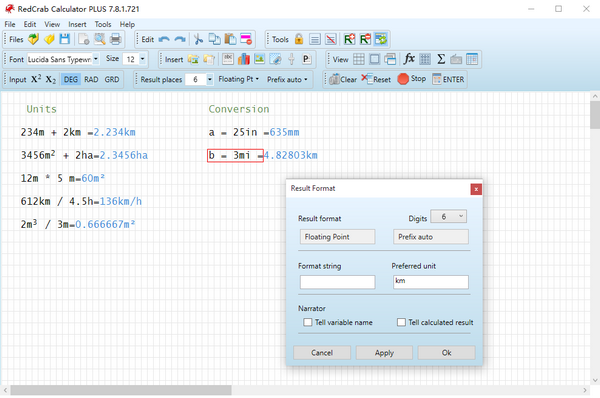This screenshot has width=600, height=398.
Task: Copy using the two-pages icon
Action: coord(214,39)
